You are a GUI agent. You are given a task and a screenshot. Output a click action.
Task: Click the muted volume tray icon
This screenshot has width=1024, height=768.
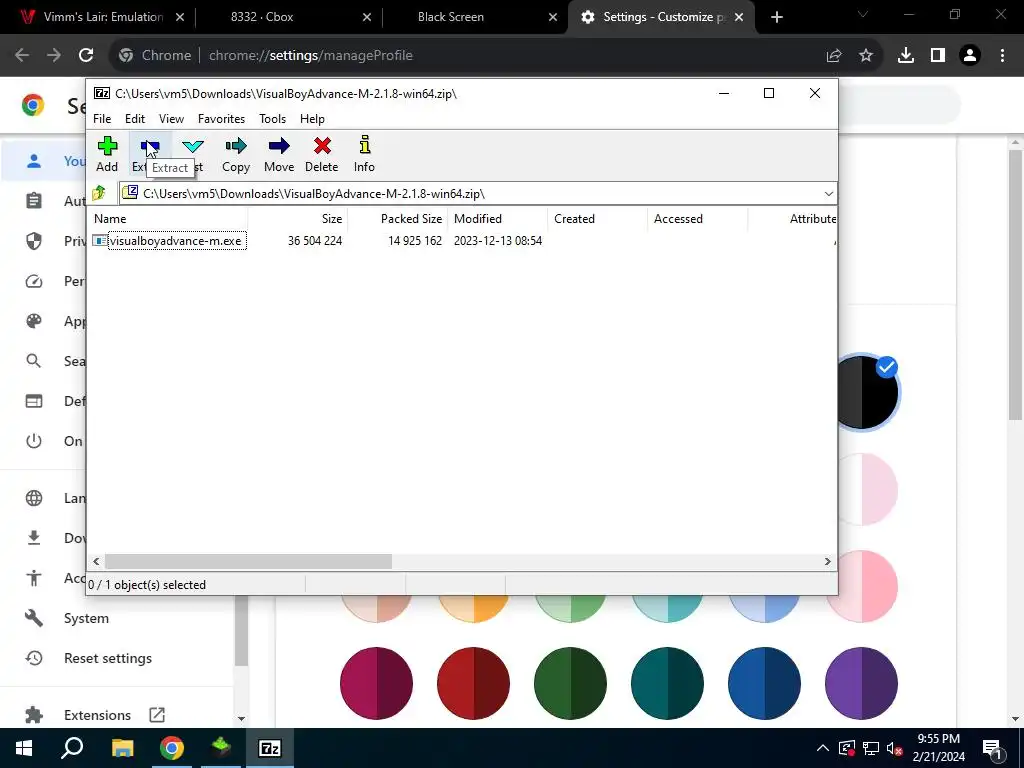click(x=895, y=748)
